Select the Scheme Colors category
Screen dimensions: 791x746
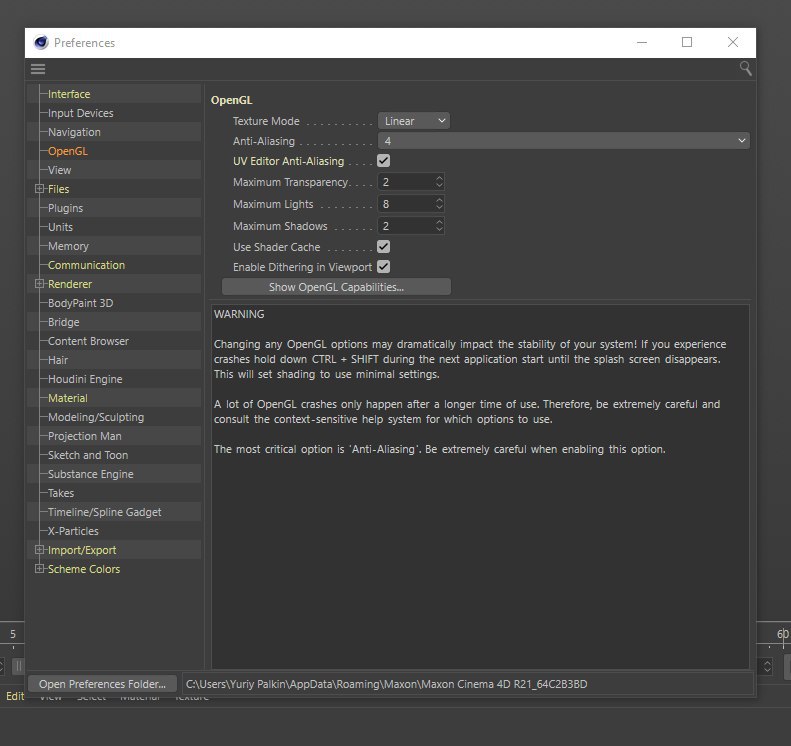pos(84,569)
